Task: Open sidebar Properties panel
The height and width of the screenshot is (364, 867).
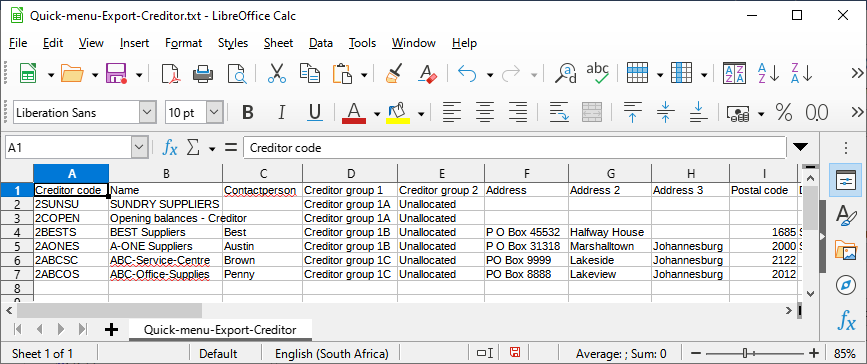Action: point(845,180)
